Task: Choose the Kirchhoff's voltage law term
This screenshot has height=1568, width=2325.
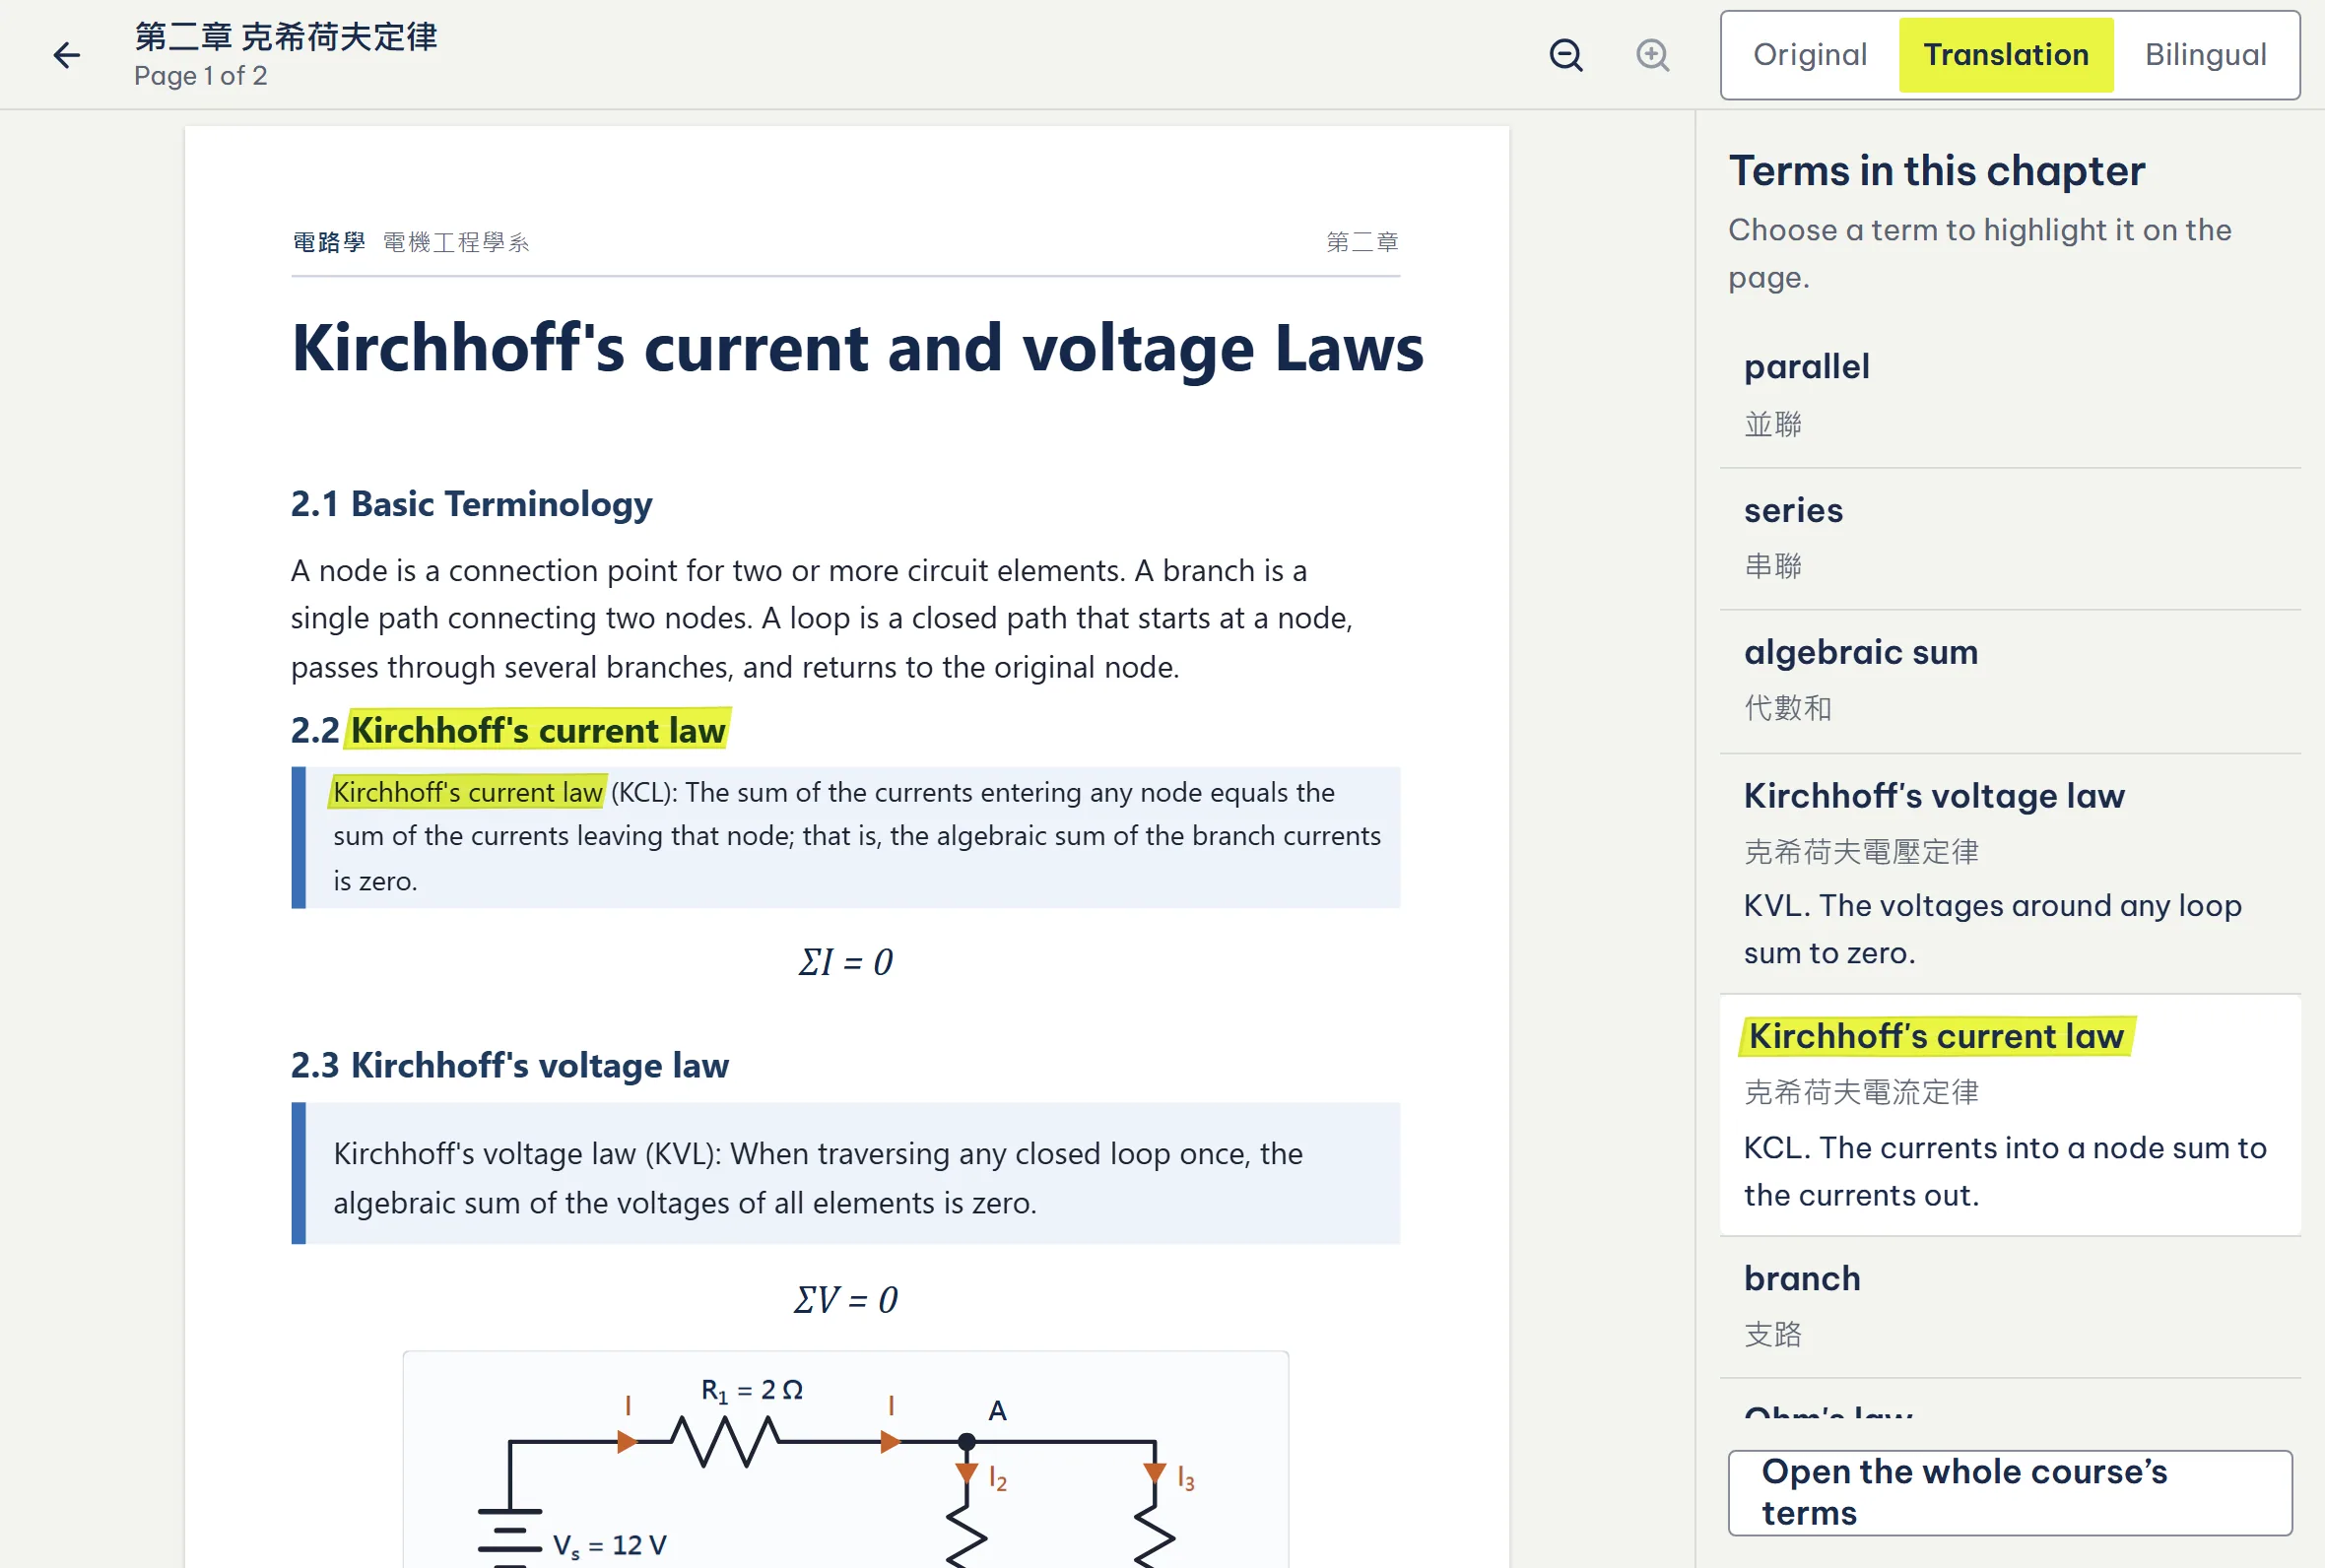Action: pyautogui.click(x=2010, y=873)
